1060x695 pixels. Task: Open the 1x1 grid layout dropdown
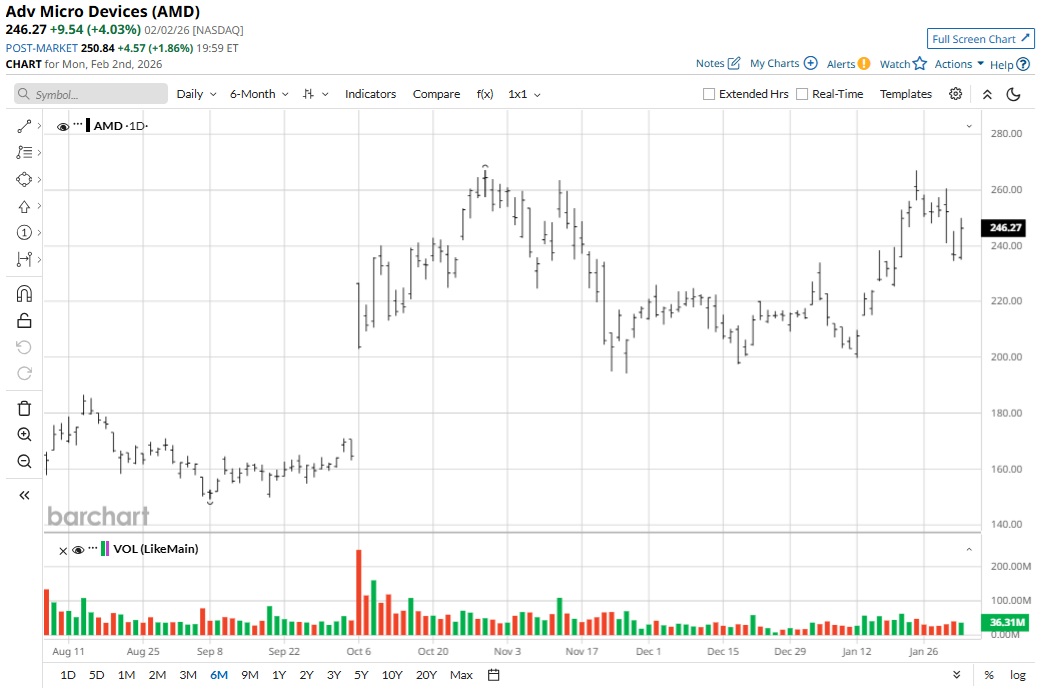coord(525,95)
